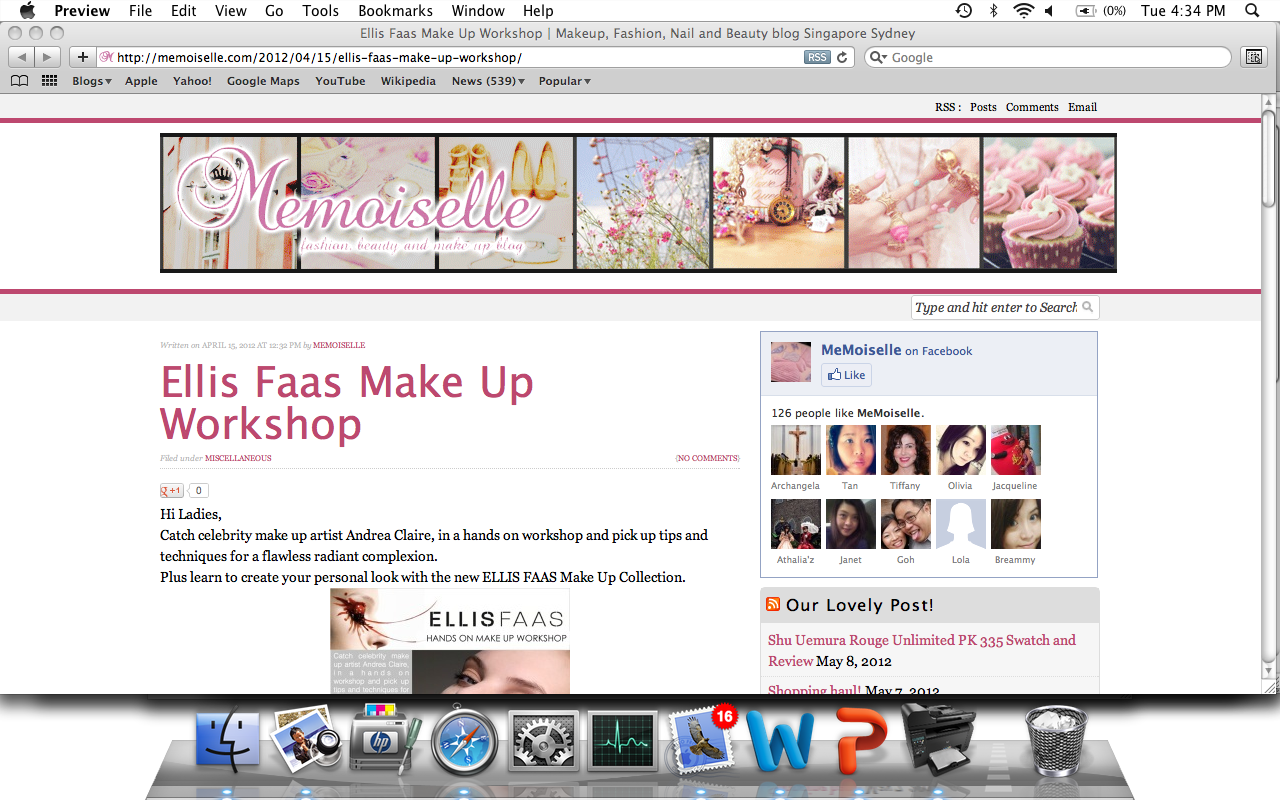Open the RSS Comments link
The width and height of the screenshot is (1280, 800).
click(x=1032, y=107)
